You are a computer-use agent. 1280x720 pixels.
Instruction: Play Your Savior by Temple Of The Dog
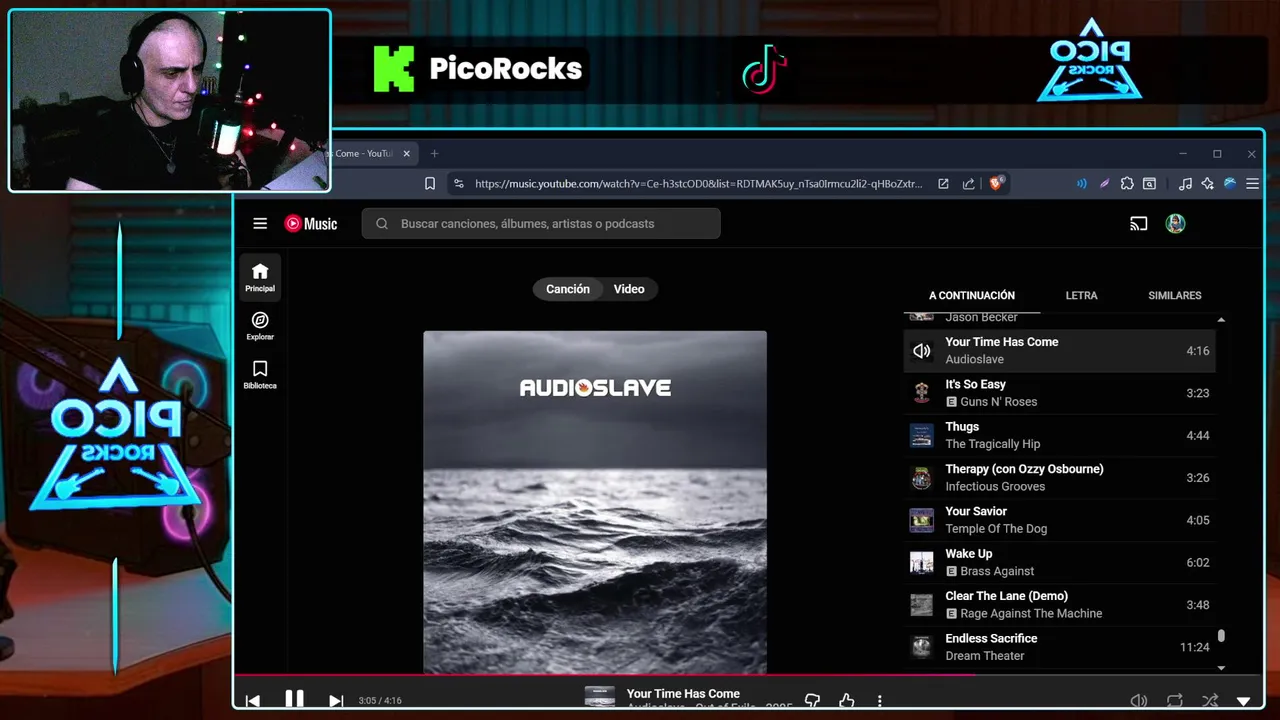tap(1059, 520)
